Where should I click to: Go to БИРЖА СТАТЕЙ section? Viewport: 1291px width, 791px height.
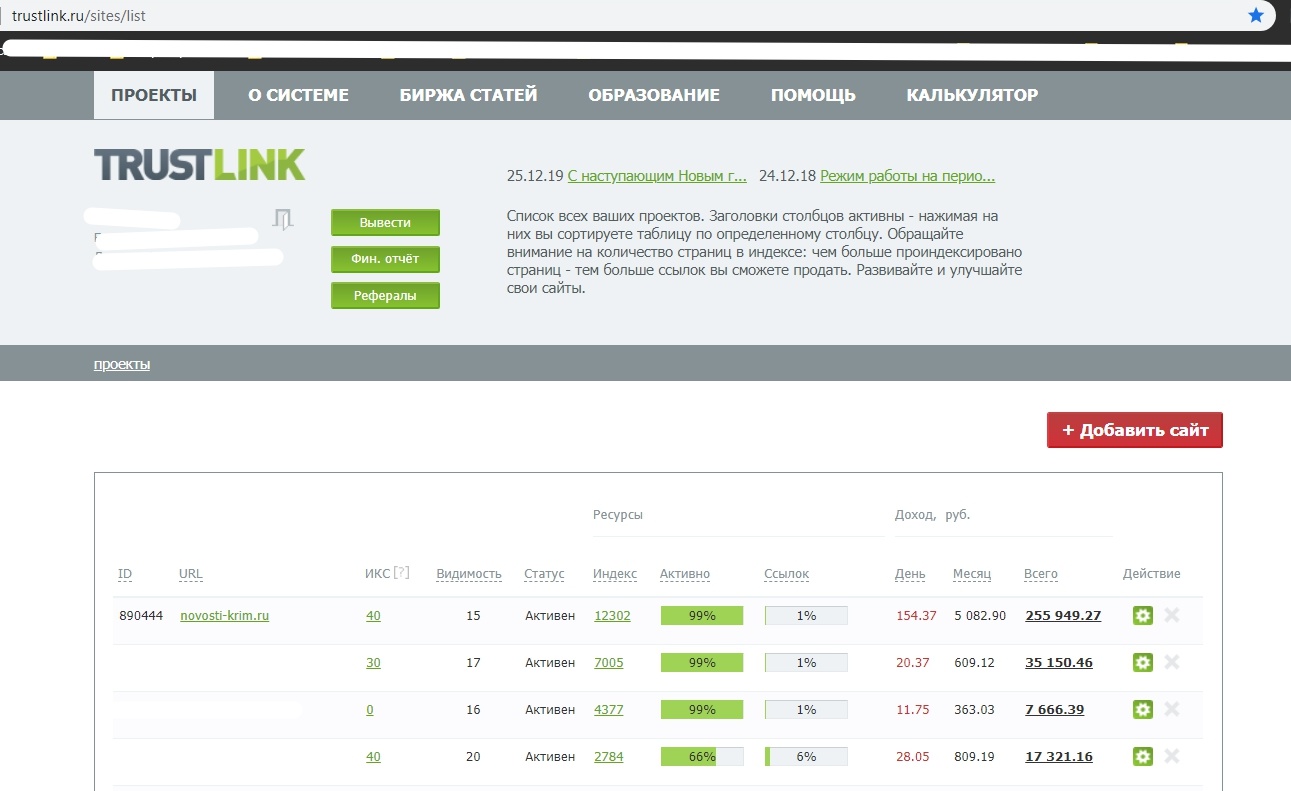point(468,96)
